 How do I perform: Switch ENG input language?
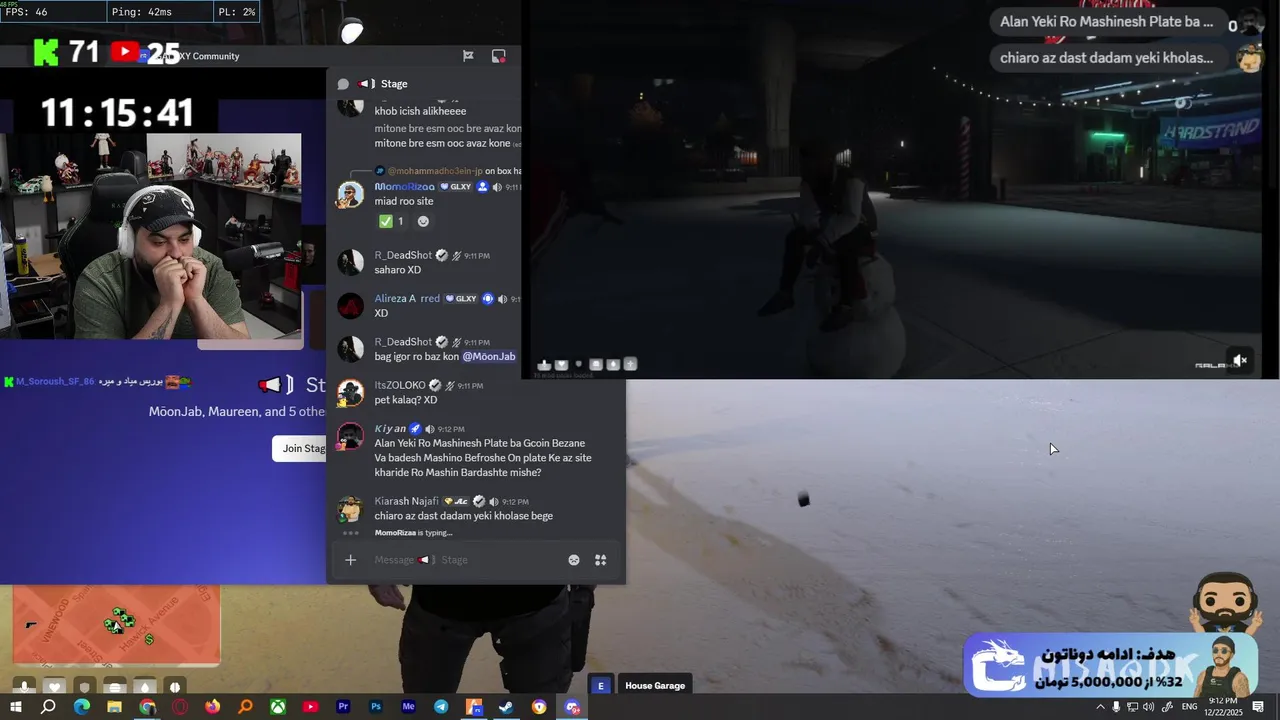(1189, 707)
